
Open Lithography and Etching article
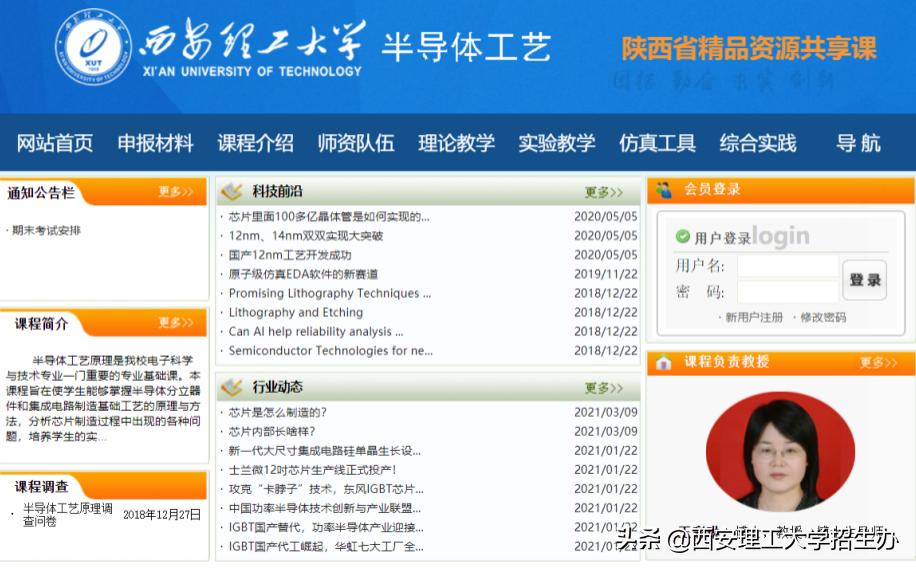click(x=296, y=313)
